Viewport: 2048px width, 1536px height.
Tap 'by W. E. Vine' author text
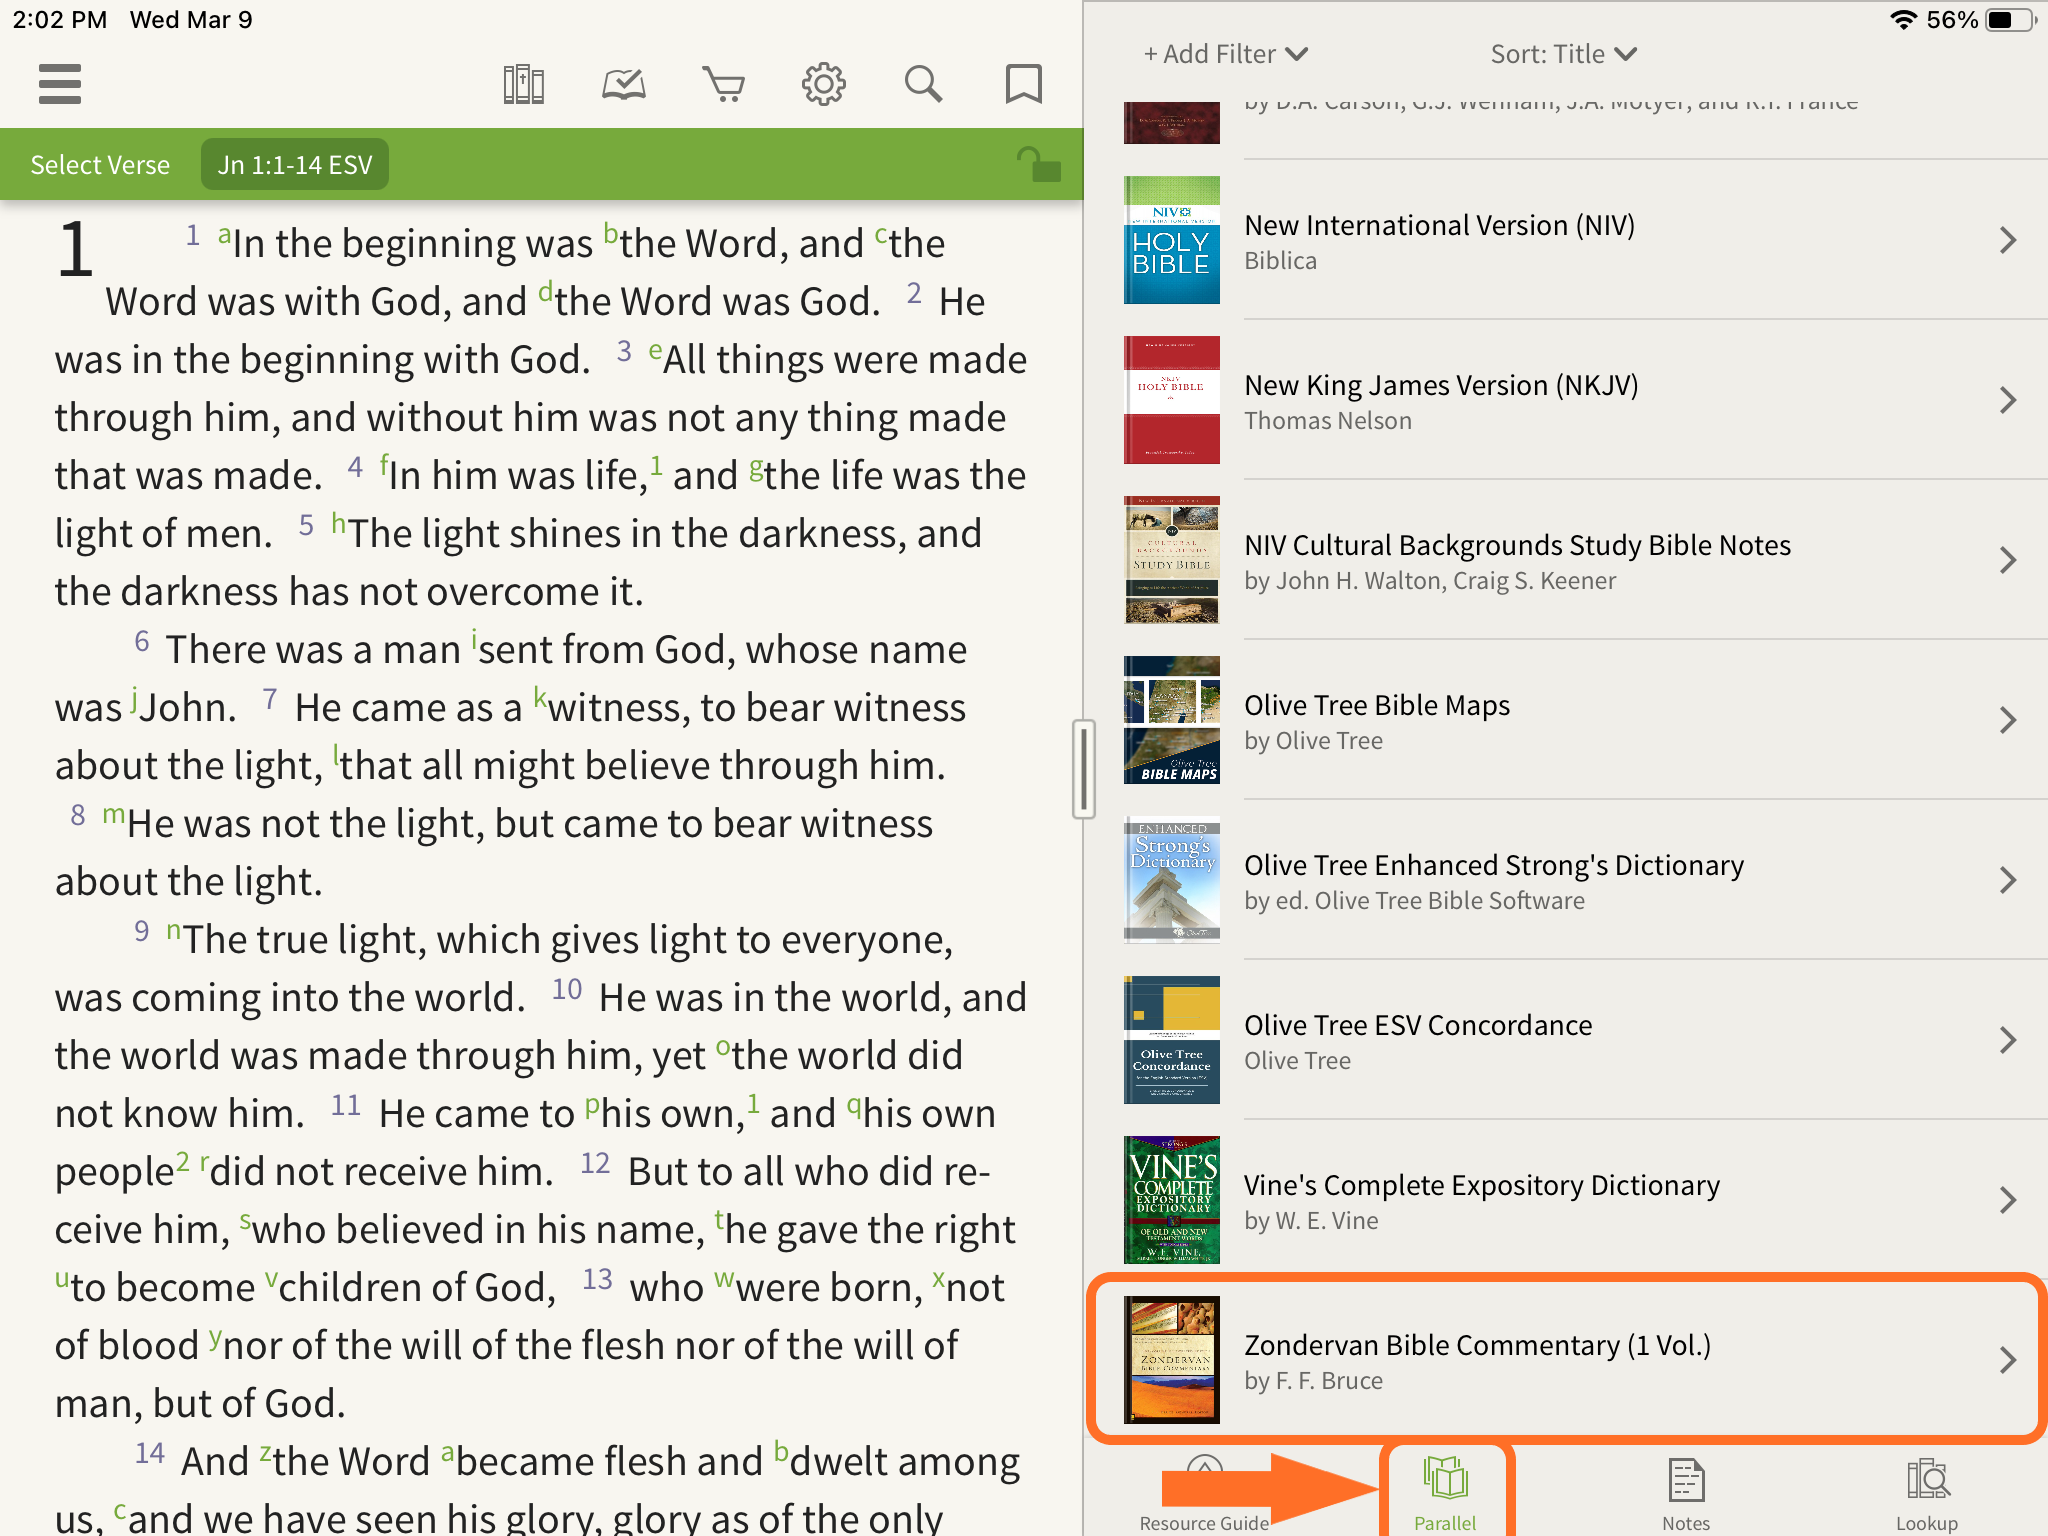pyautogui.click(x=1311, y=1221)
